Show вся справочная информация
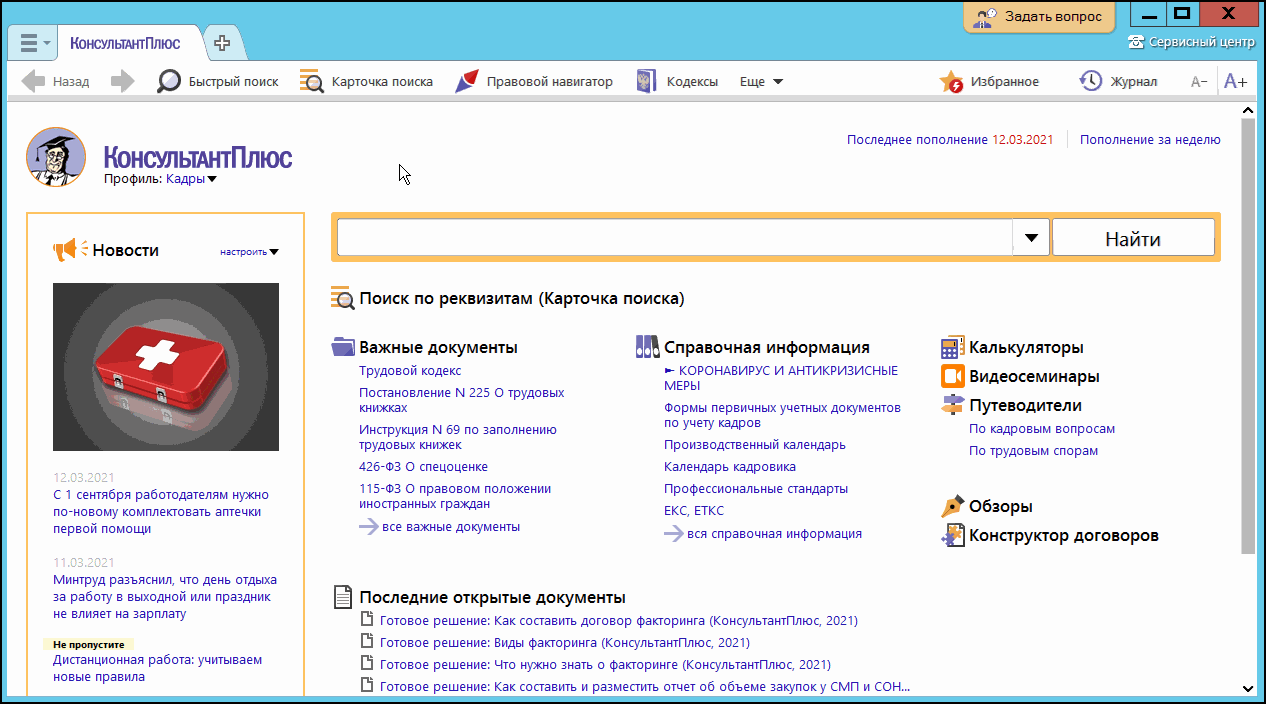 tap(774, 534)
